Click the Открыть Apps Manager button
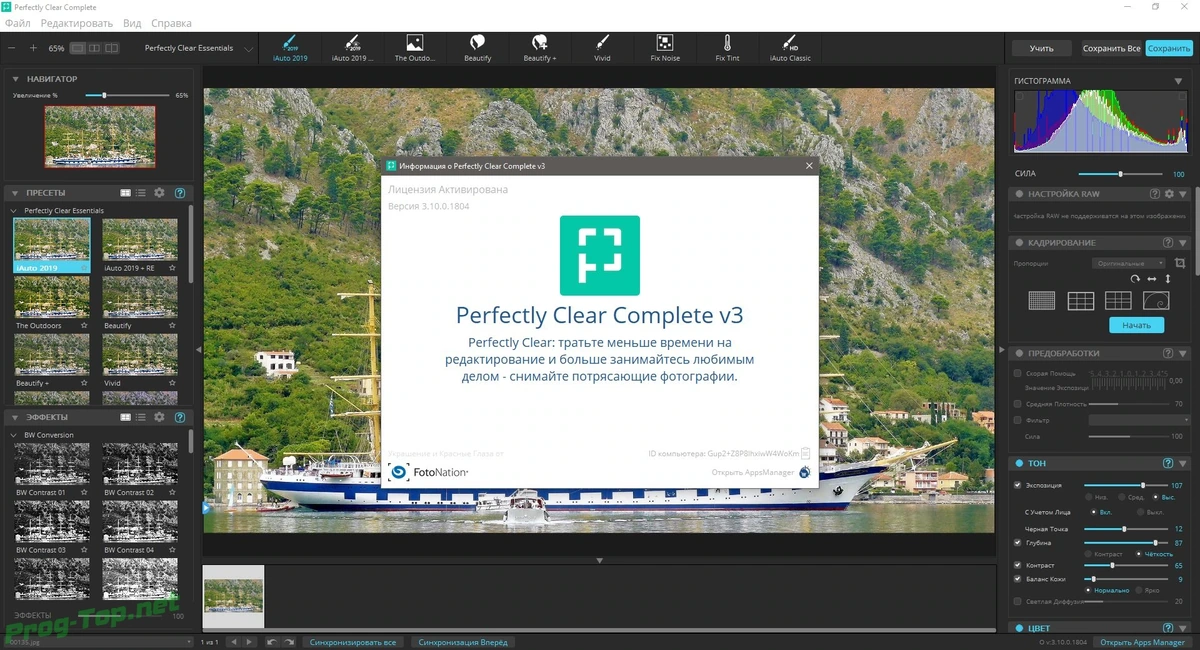This screenshot has width=1200, height=650. pyautogui.click(x=1142, y=642)
